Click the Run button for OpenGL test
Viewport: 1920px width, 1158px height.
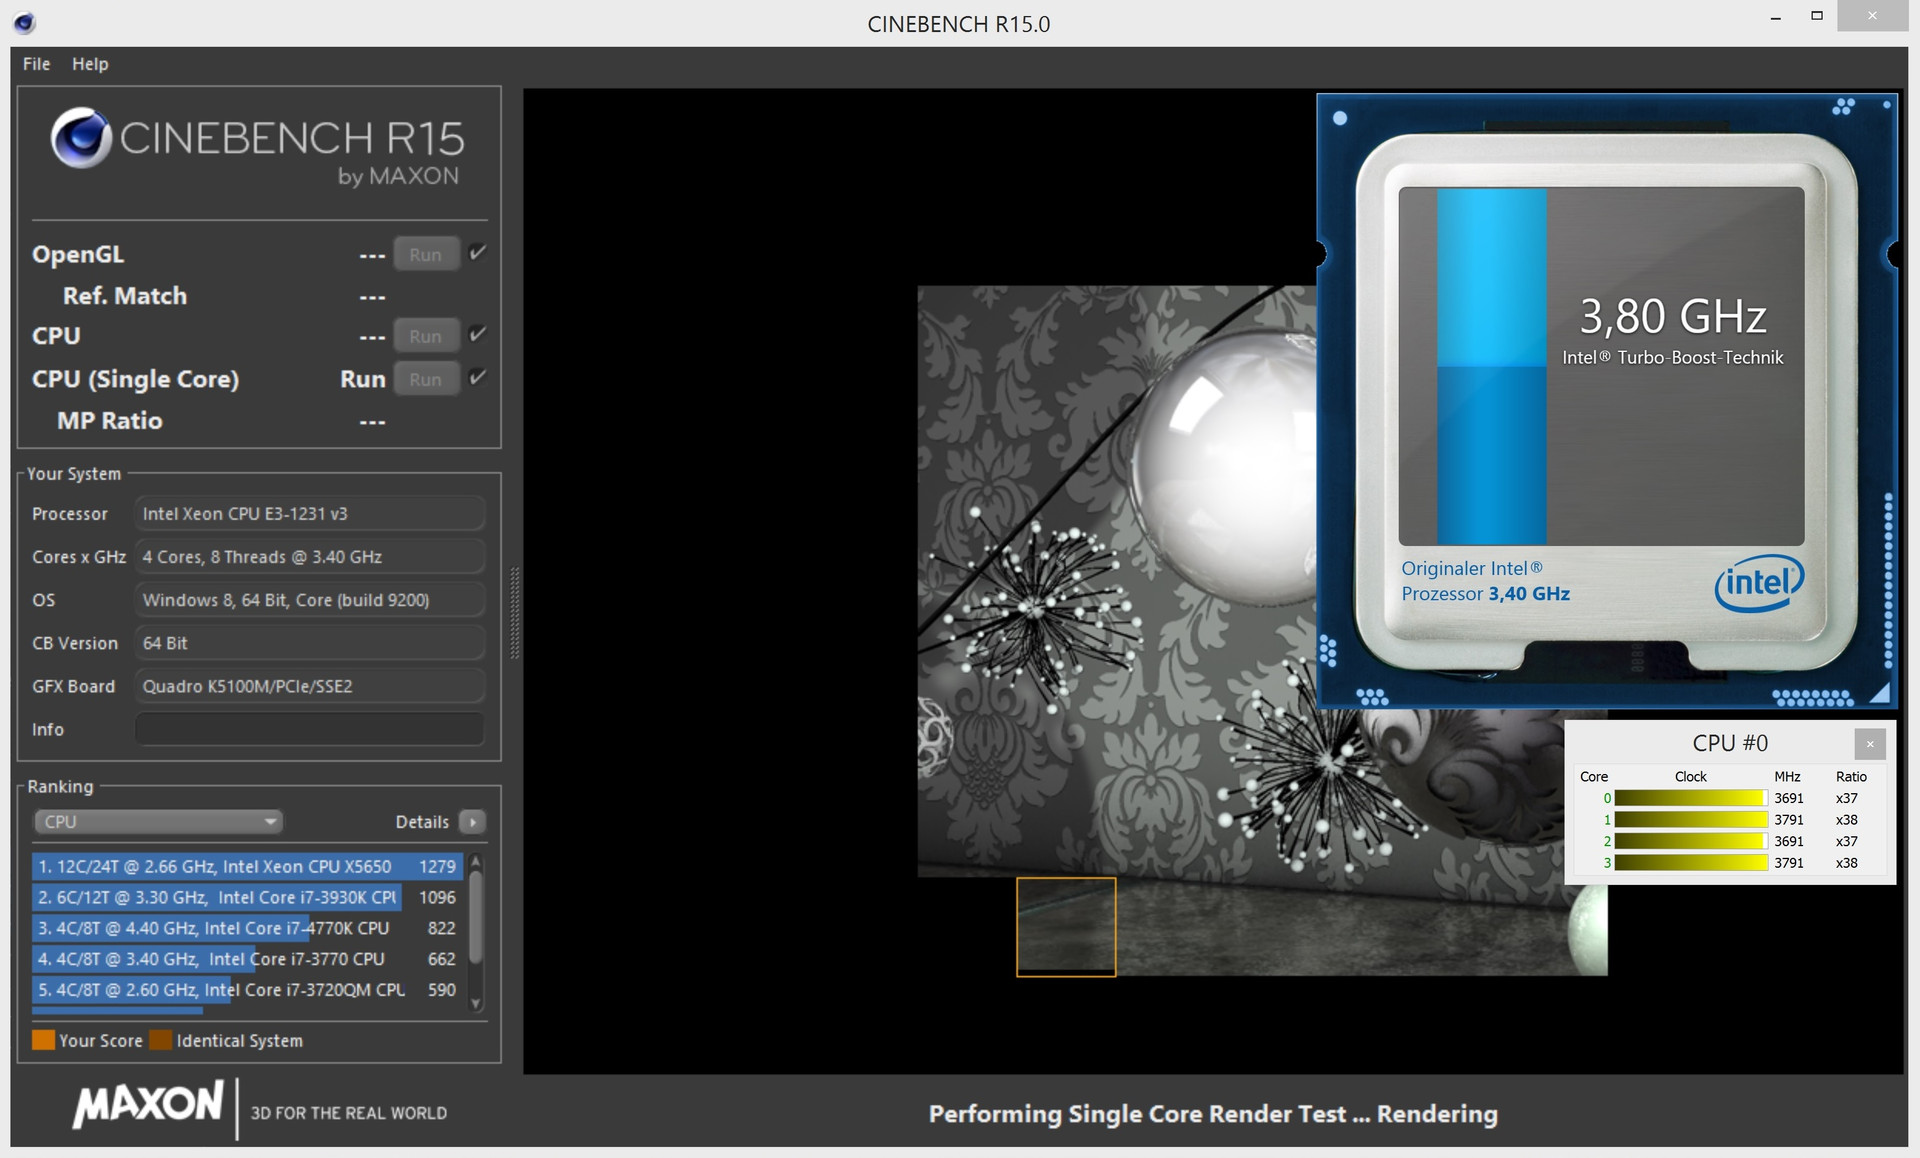pos(426,254)
